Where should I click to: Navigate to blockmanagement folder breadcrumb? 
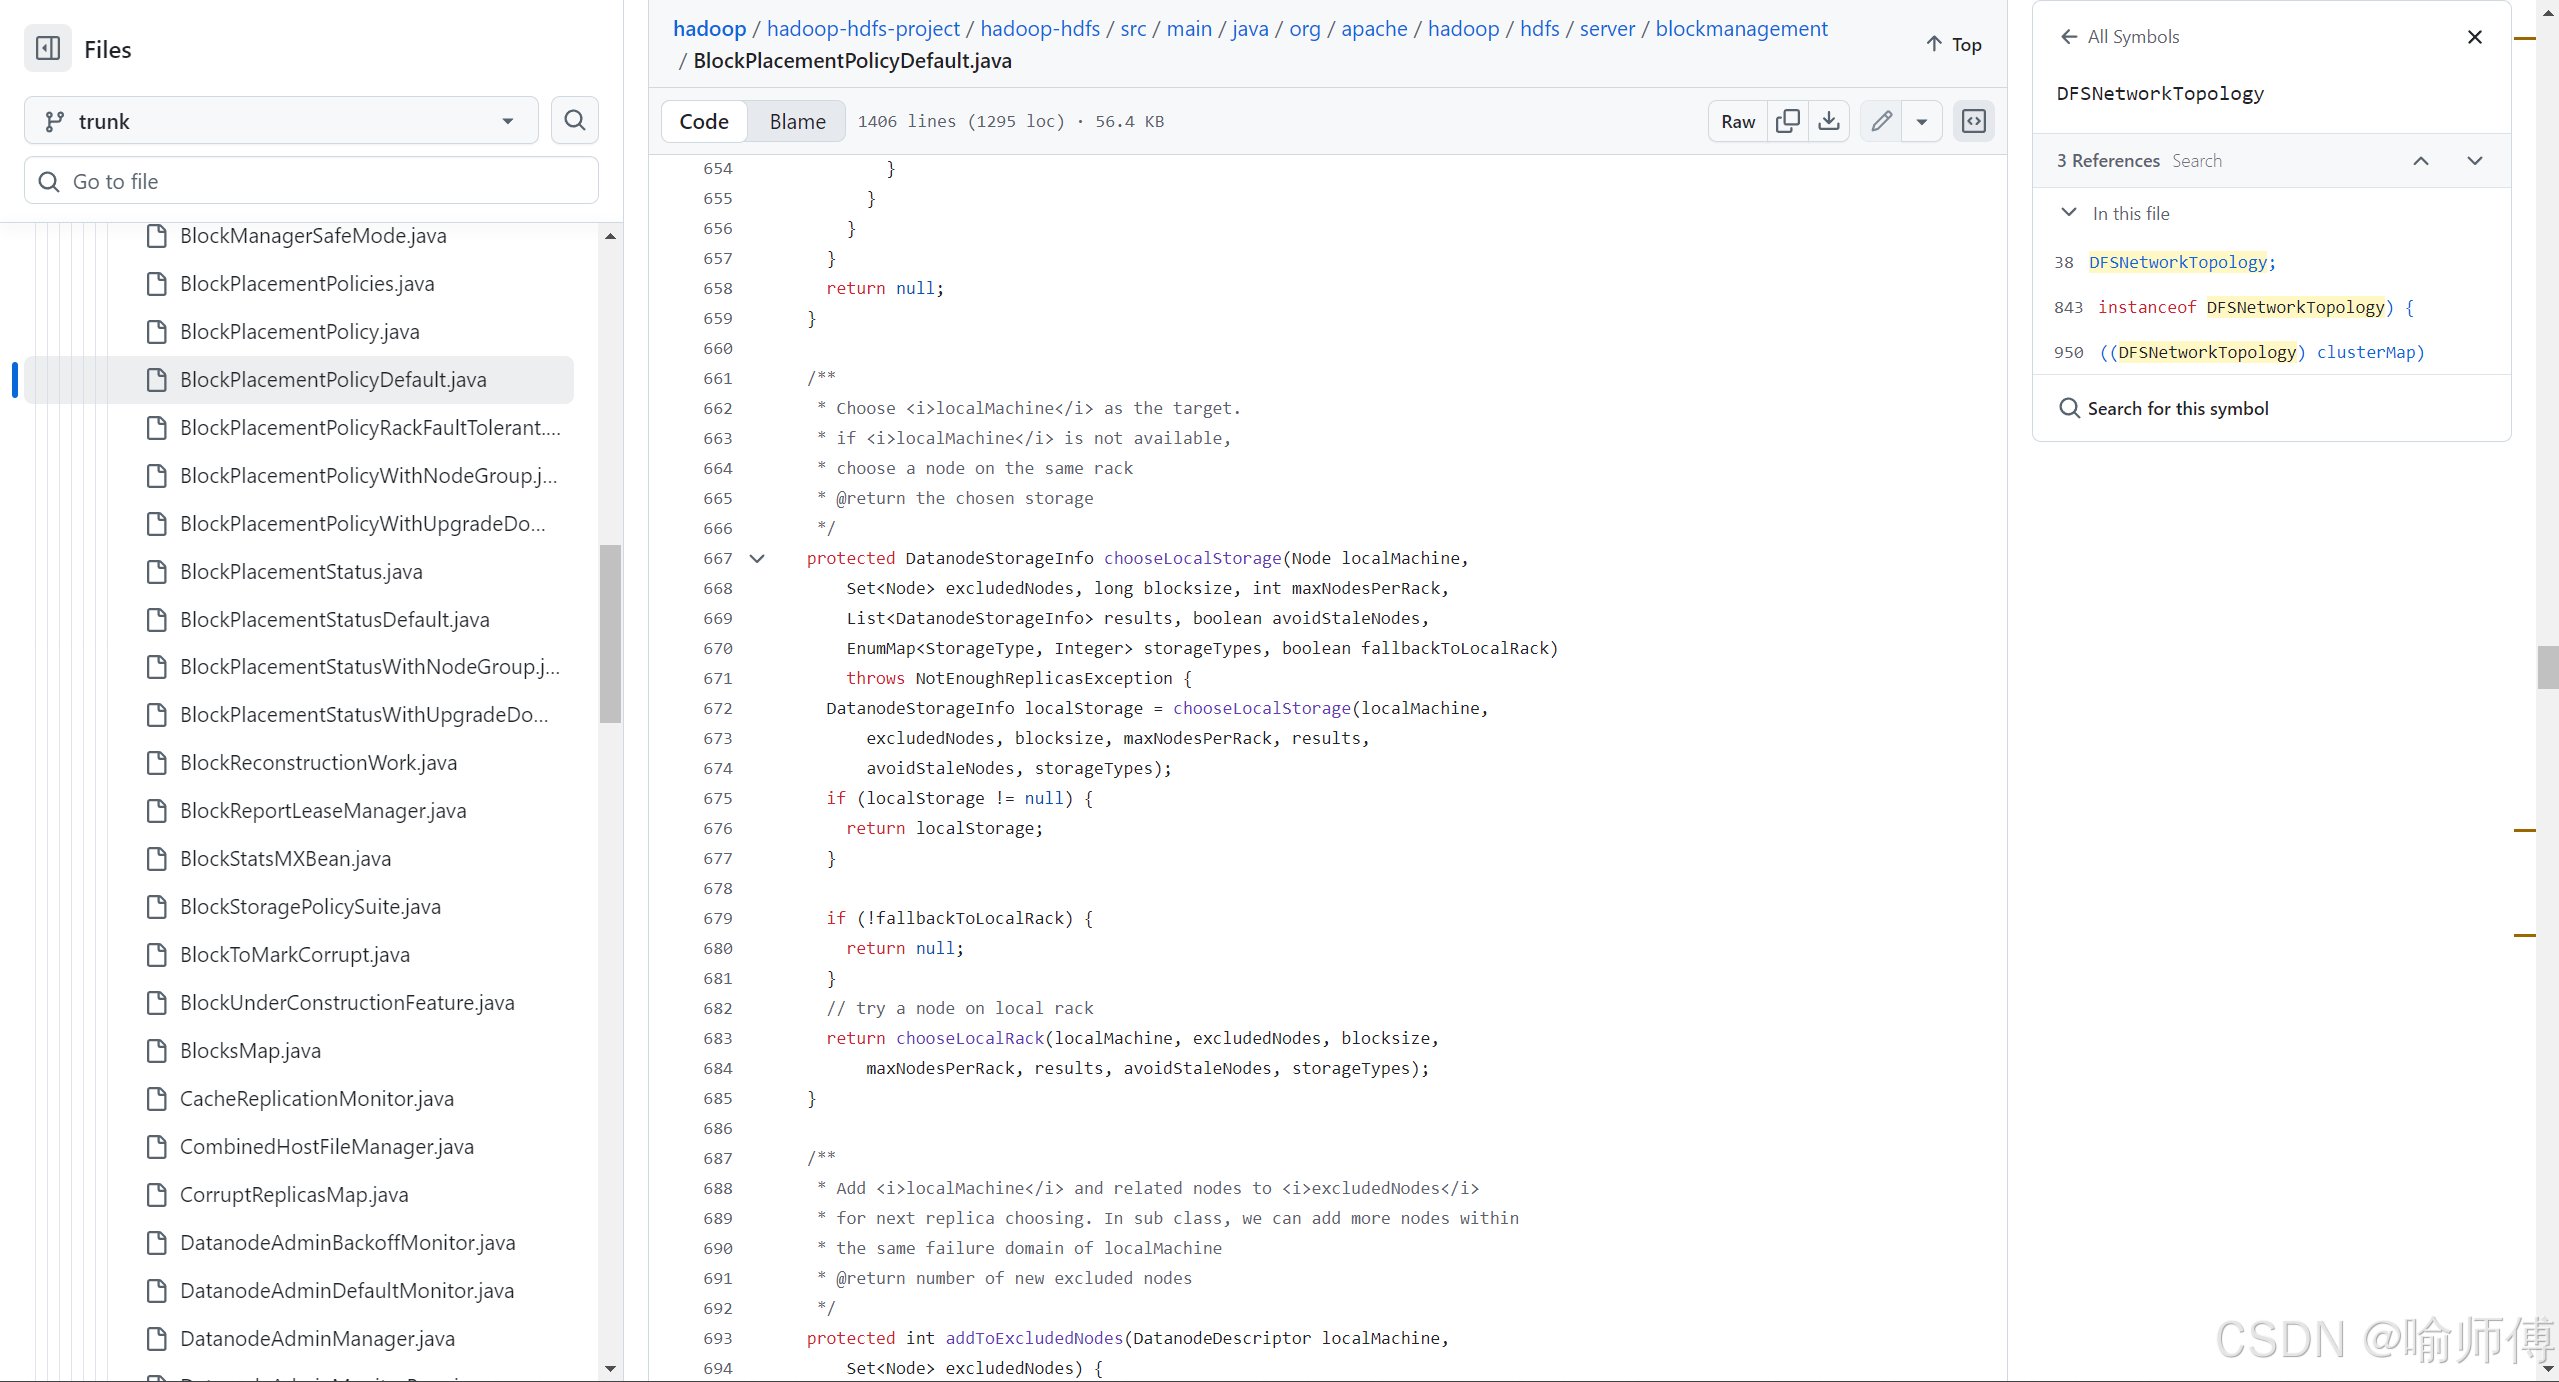(x=1741, y=29)
